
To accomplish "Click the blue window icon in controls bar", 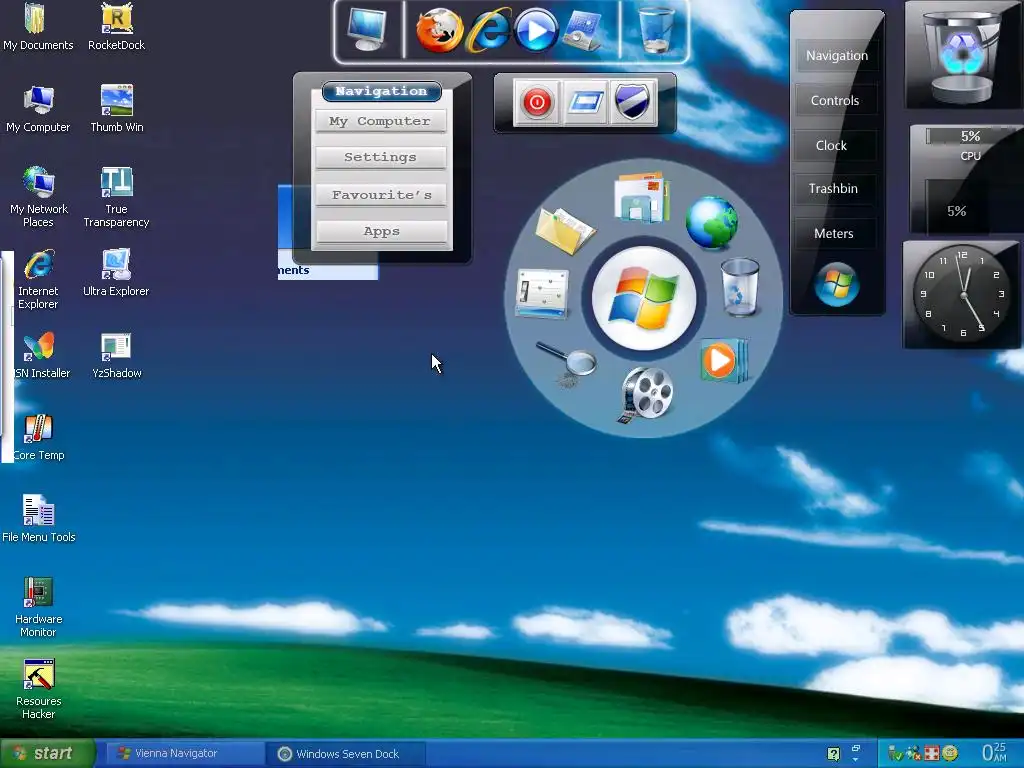I will pyautogui.click(x=584, y=102).
